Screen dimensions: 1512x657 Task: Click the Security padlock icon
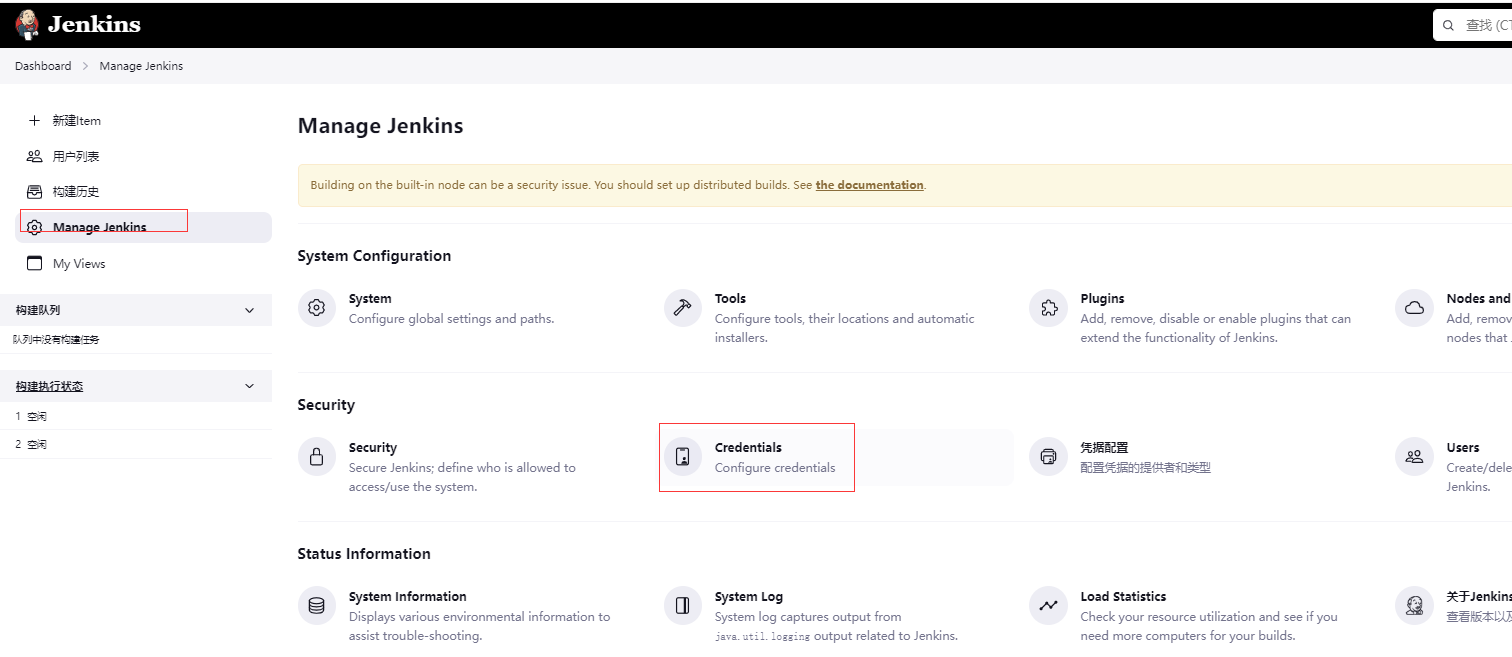[317, 457]
